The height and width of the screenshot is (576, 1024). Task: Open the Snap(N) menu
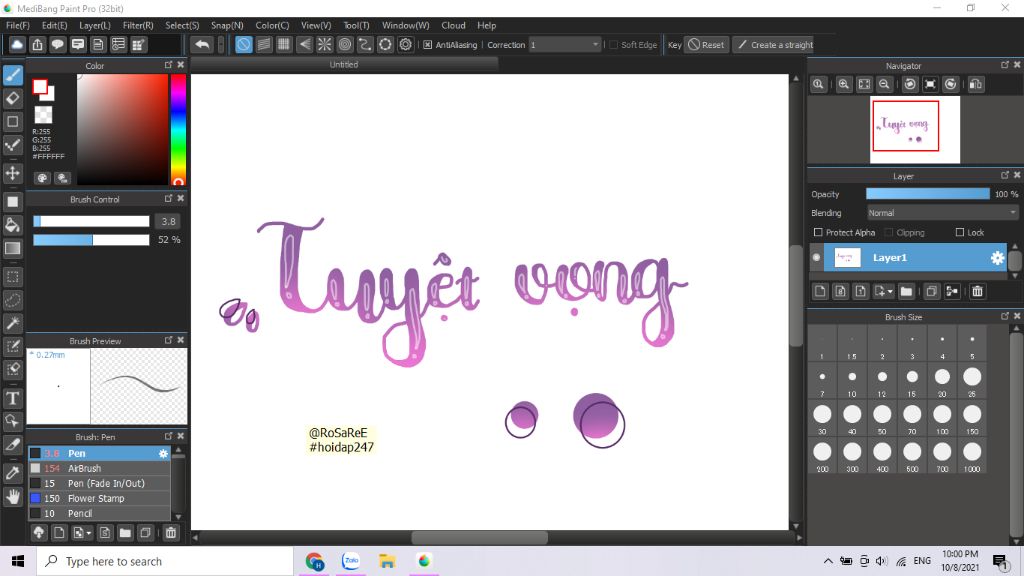[227, 25]
